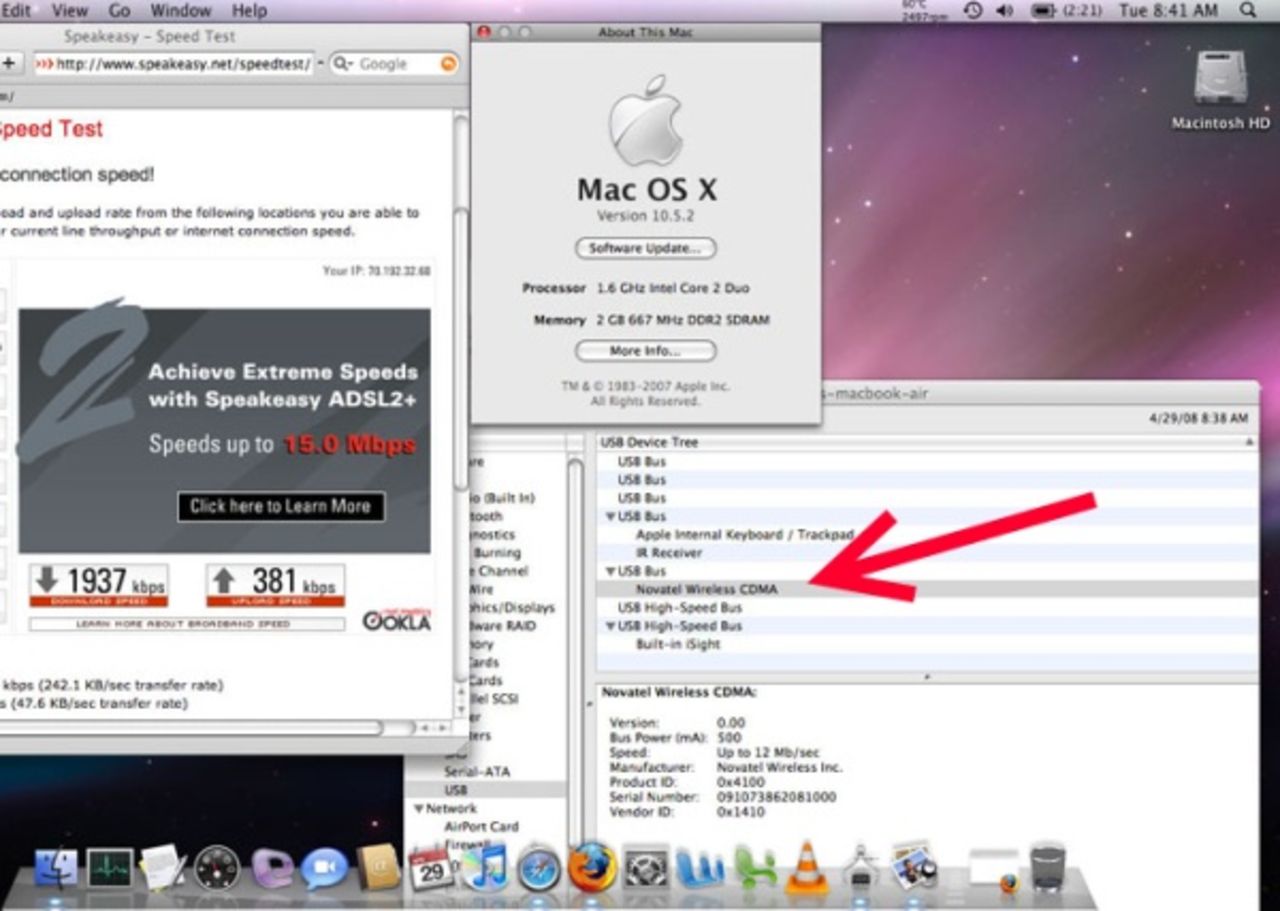The height and width of the screenshot is (911, 1280).
Task: Click the Software Update button
Action: (x=646, y=248)
